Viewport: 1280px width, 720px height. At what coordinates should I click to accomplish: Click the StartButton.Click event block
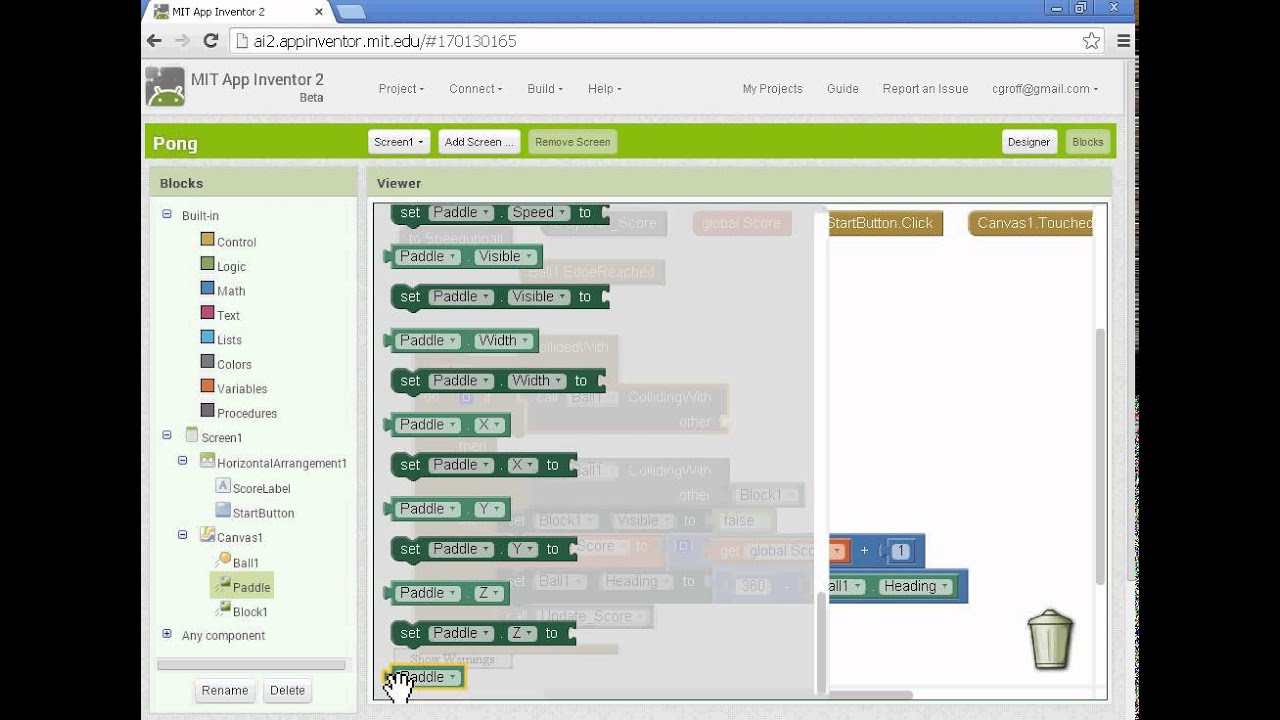[x=885, y=223]
